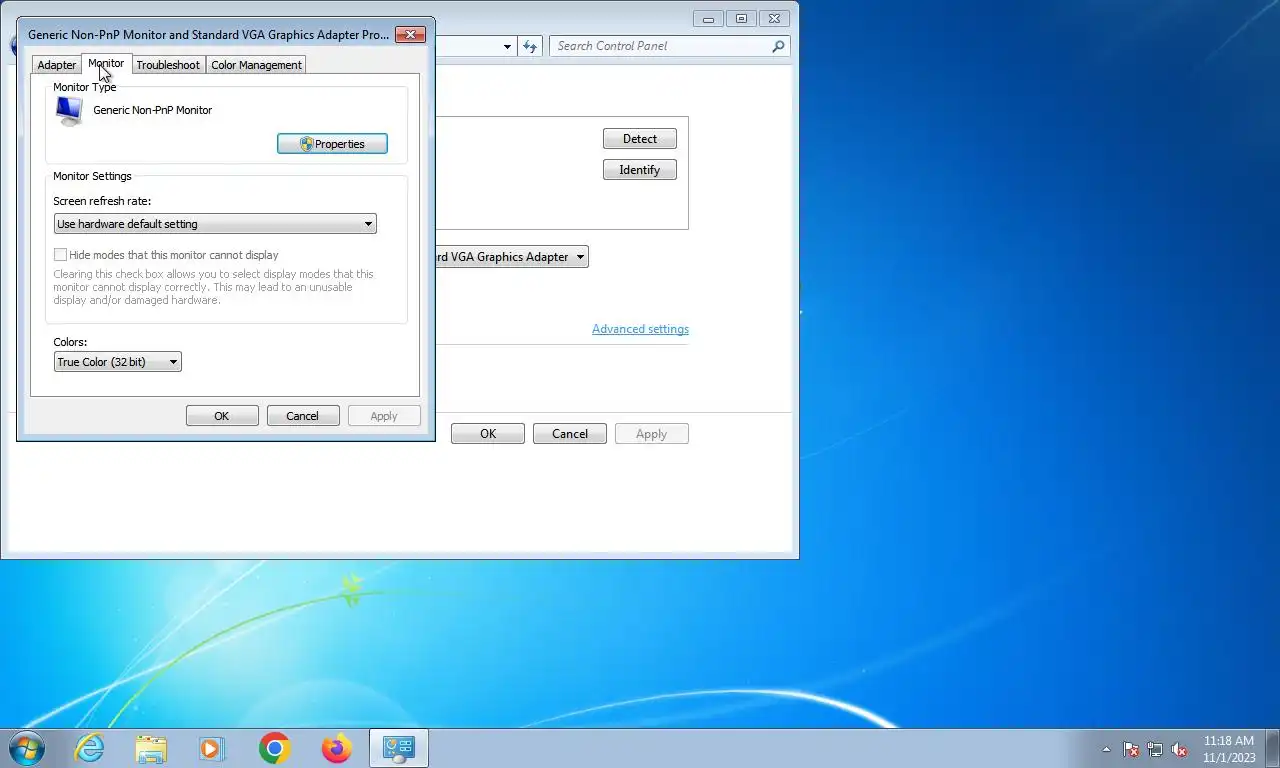Switch to the Adapter tab

pyautogui.click(x=57, y=65)
